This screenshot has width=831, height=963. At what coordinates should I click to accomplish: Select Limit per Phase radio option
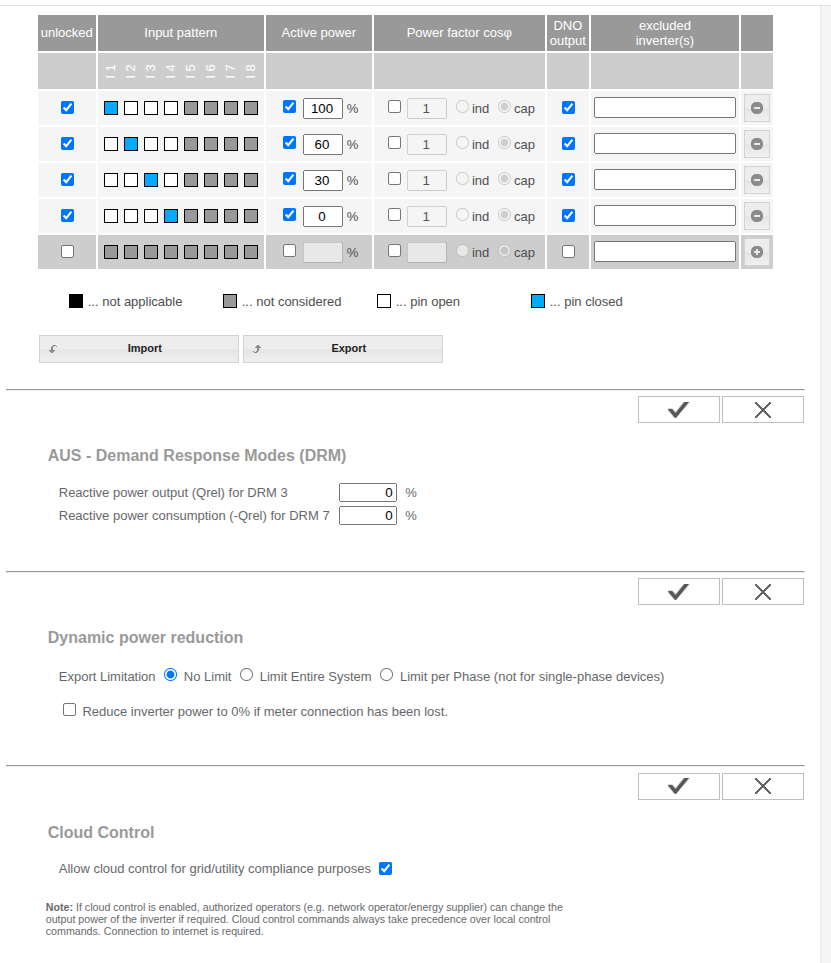(387, 676)
